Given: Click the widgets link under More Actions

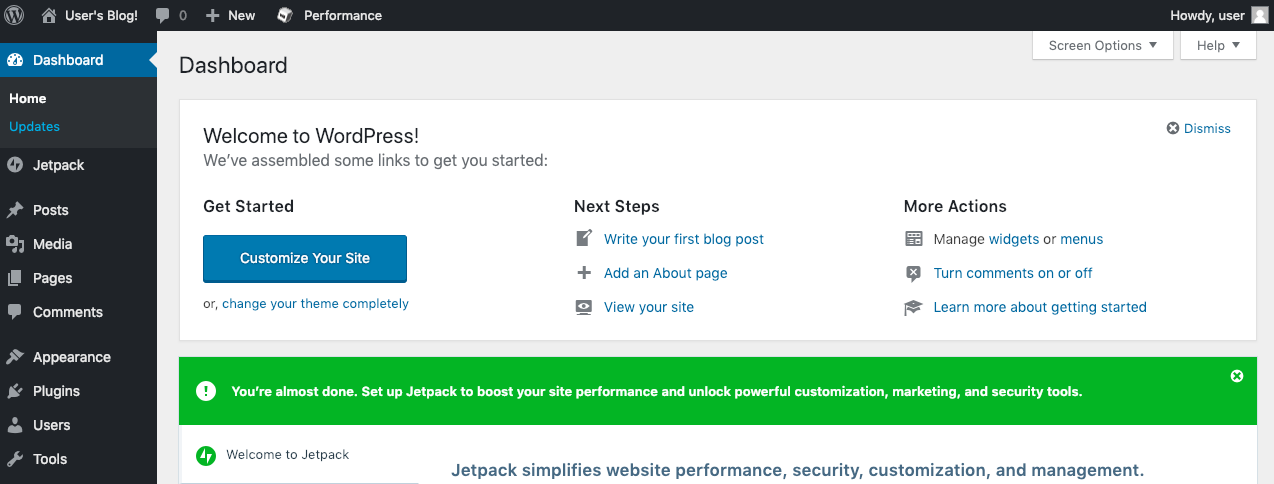Looking at the screenshot, I should pyautogui.click(x=1014, y=239).
